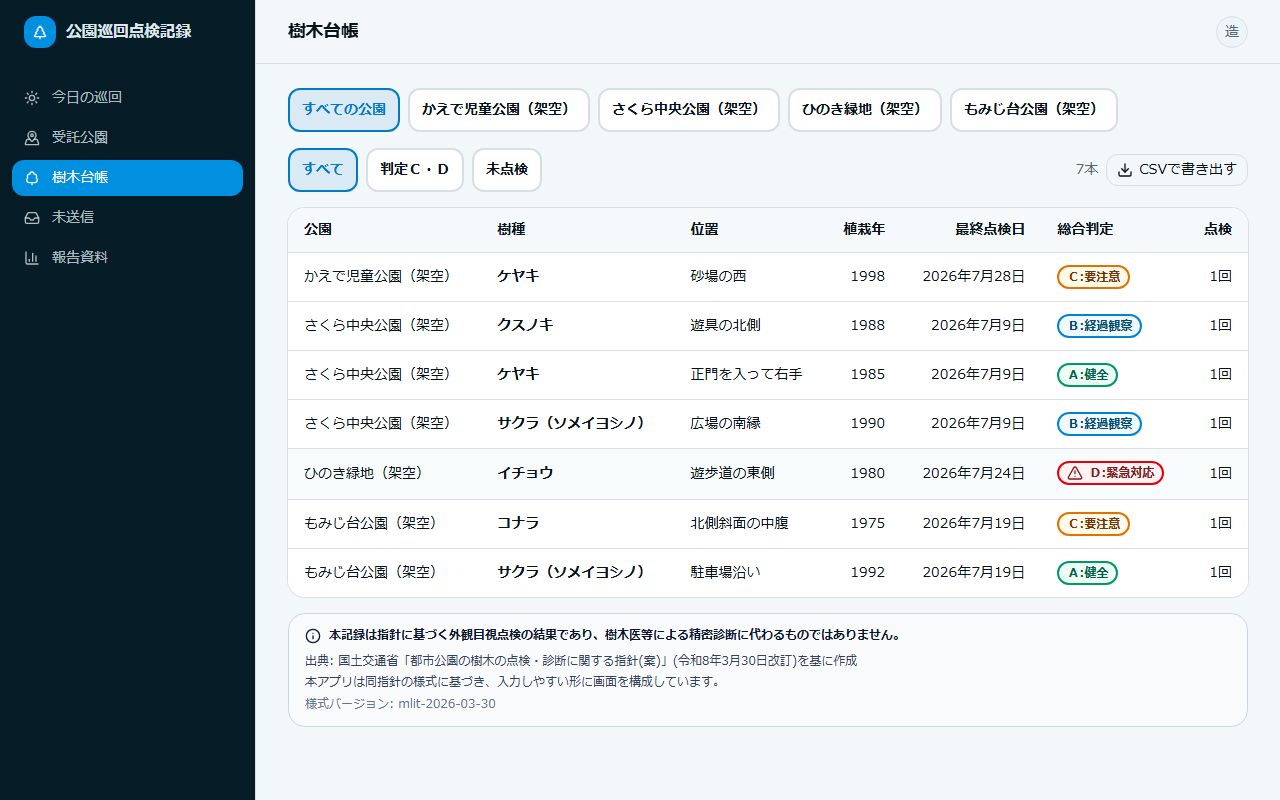This screenshot has height=800, width=1280.
Task: Go to 受託公園 in the sidebar
Action: pyautogui.click(x=127, y=138)
